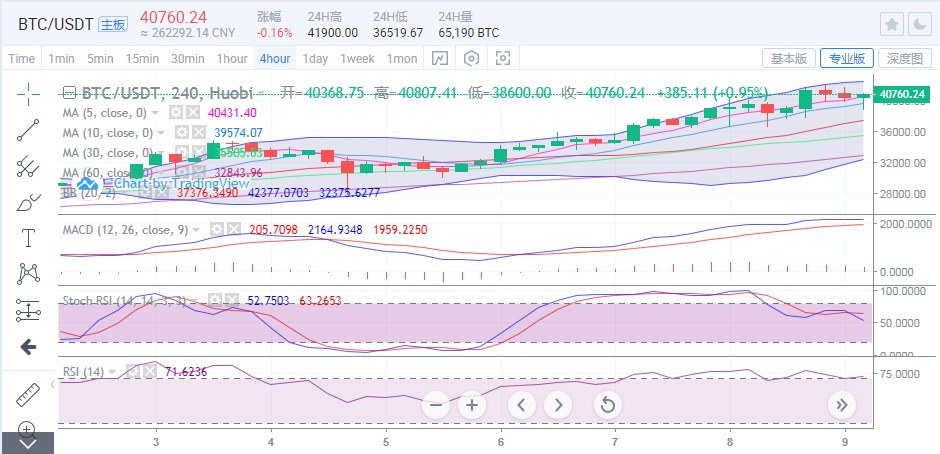
Task: Remove the Stoch RSI indicator
Action: coord(232,300)
